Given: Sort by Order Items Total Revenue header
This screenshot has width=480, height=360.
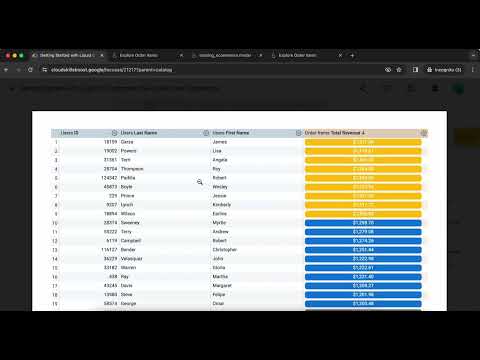Looking at the screenshot, I should tap(334, 133).
